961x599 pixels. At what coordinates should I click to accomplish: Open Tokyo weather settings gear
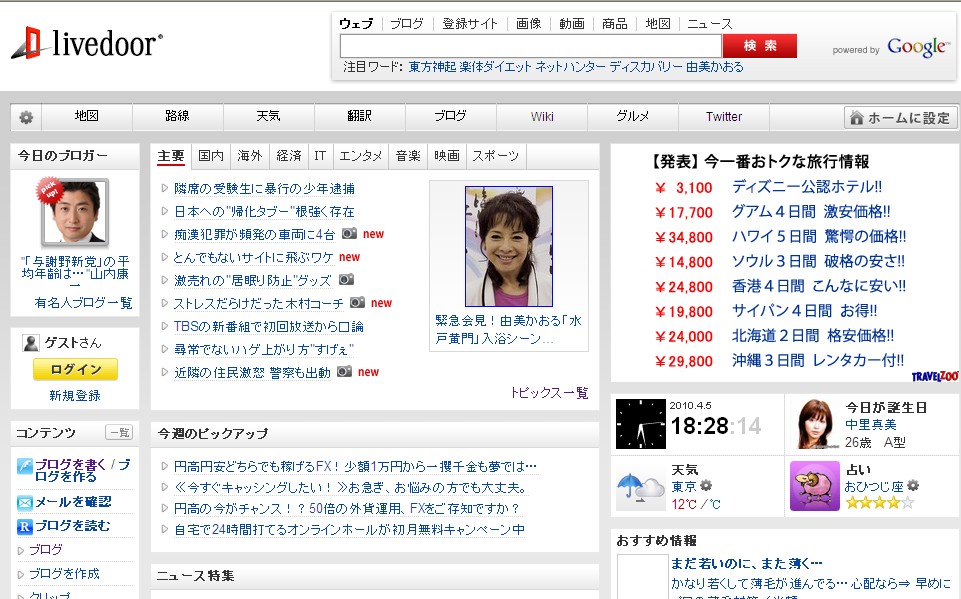click(706, 486)
